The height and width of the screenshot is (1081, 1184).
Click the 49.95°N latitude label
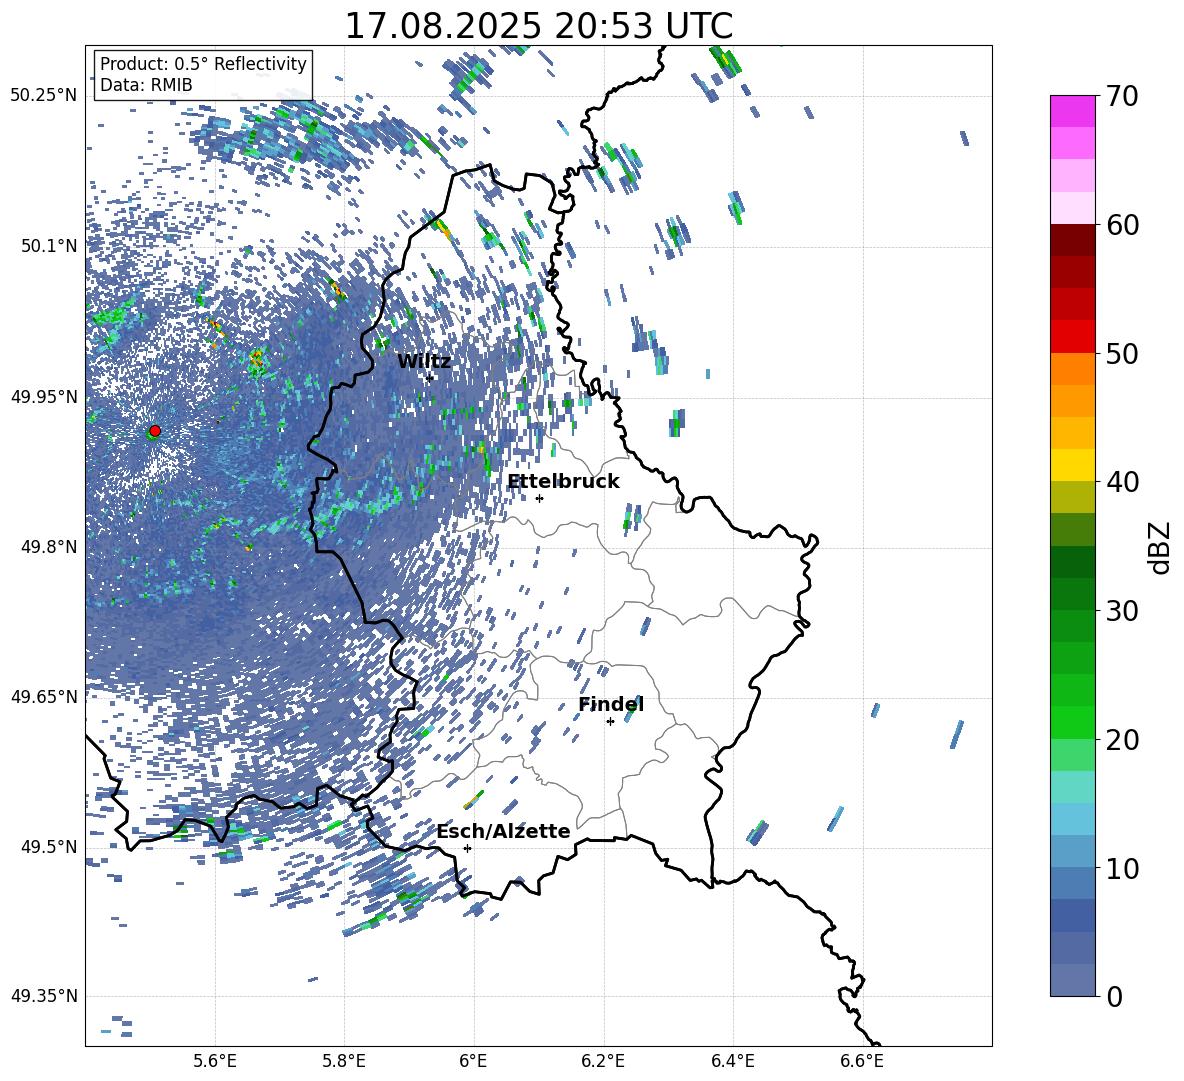(44, 396)
